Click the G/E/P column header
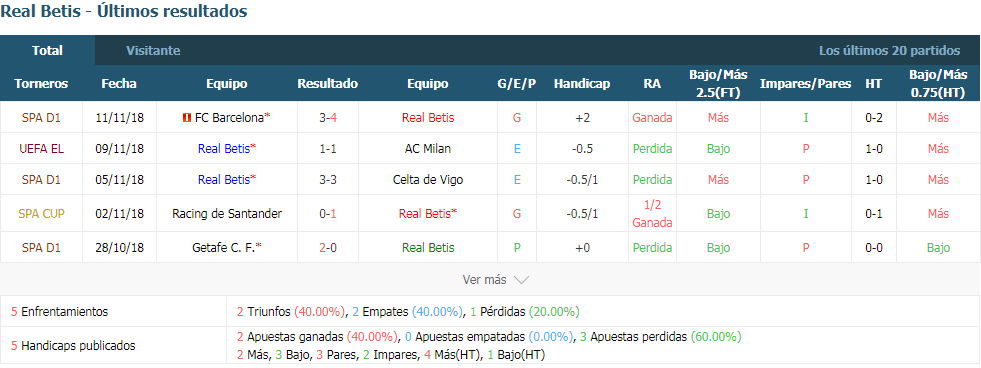 pyautogui.click(x=517, y=84)
